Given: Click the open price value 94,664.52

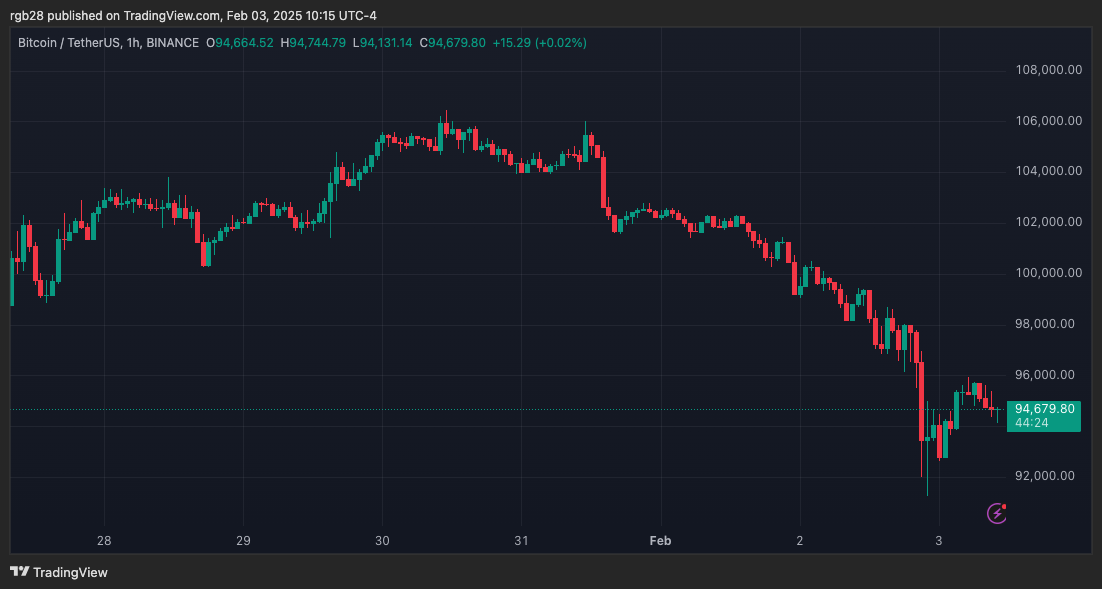Looking at the screenshot, I should coord(240,43).
